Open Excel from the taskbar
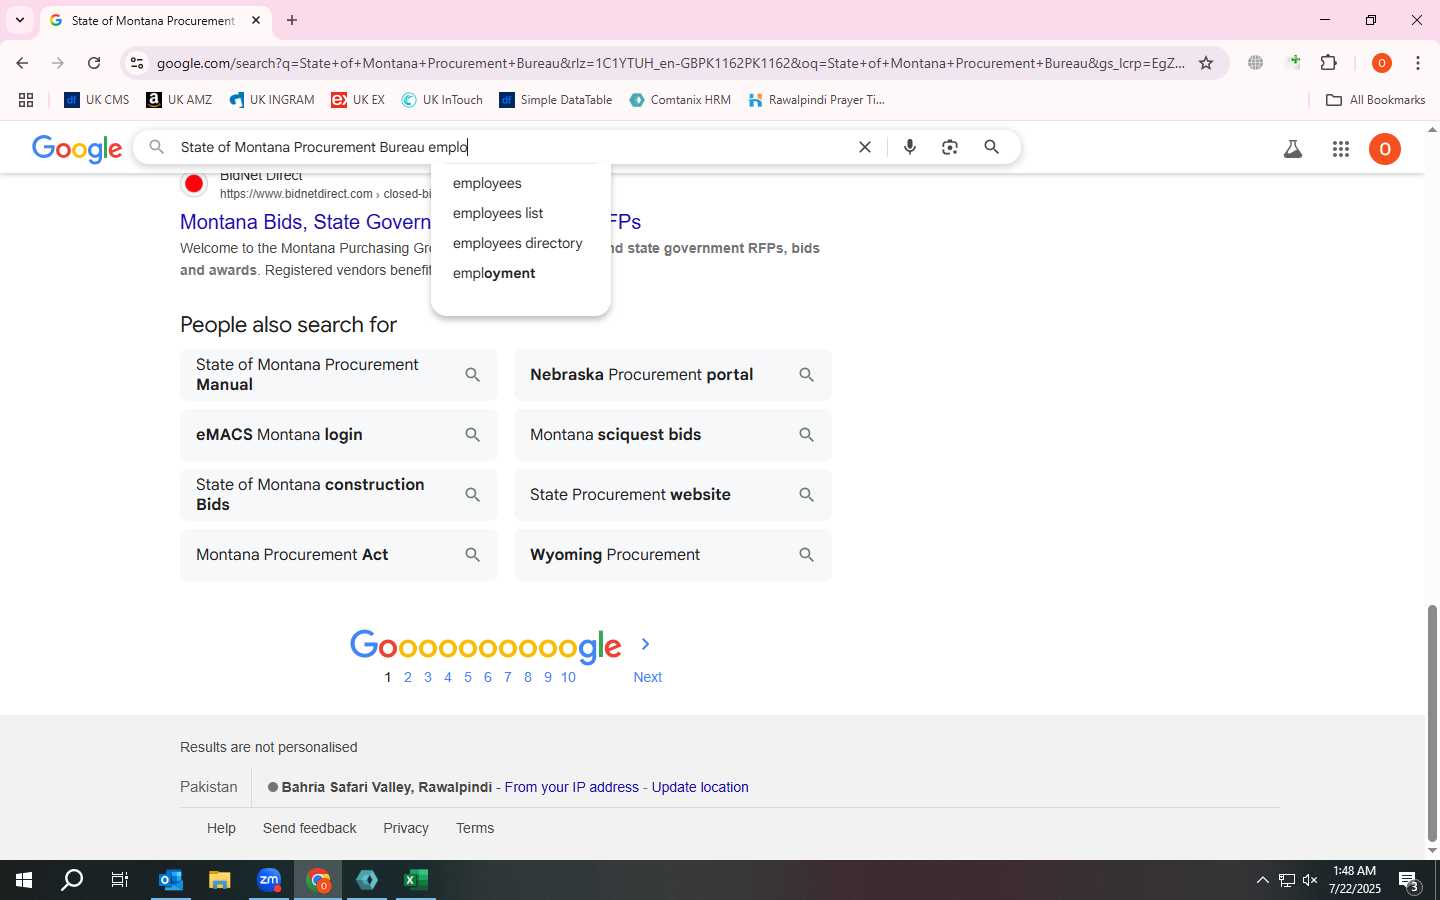Image resolution: width=1440 pixels, height=900 pixels. 416,880
